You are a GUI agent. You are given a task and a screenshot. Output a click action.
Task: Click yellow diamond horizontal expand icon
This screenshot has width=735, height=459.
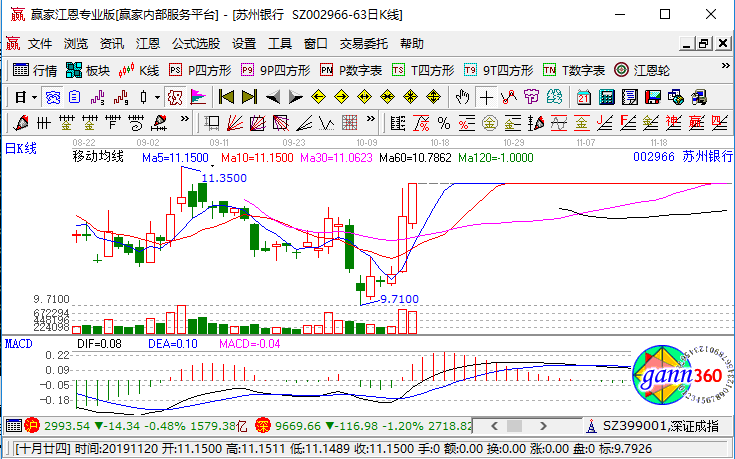coord(364,98)
